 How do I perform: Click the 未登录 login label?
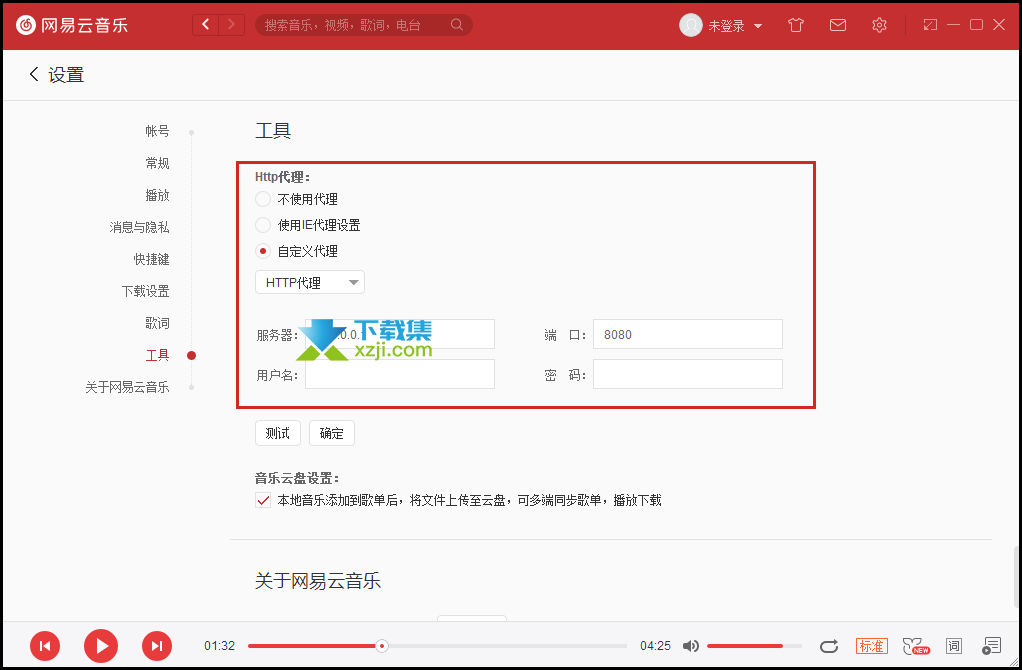pos(726,26)
